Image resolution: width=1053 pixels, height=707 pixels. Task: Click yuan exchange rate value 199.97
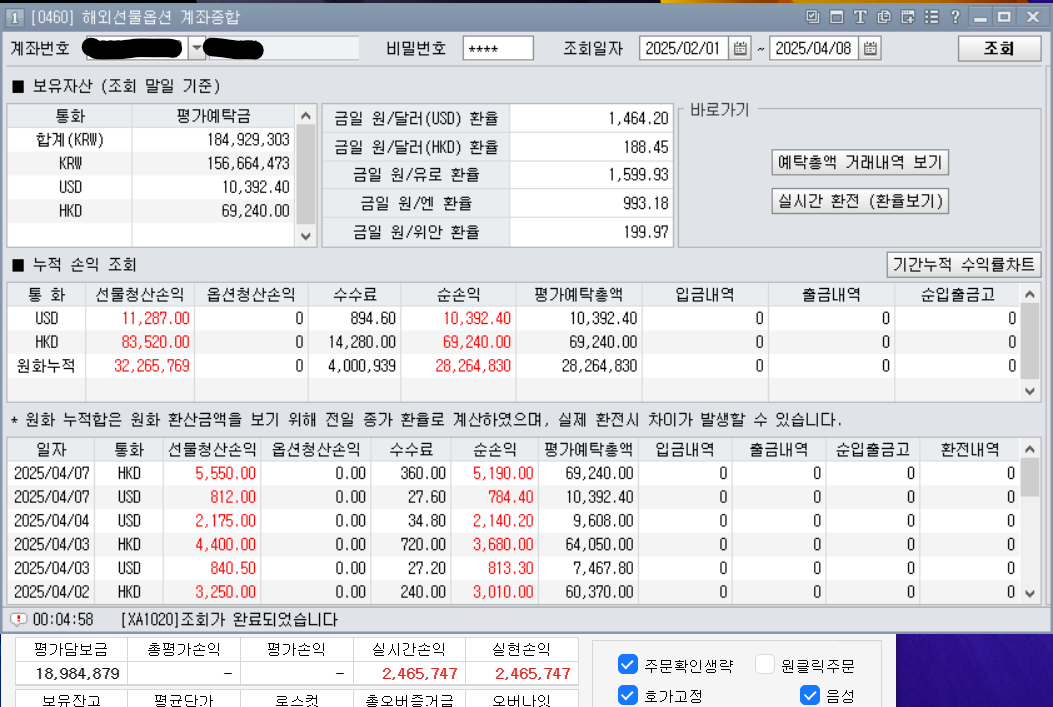[645, 232]
